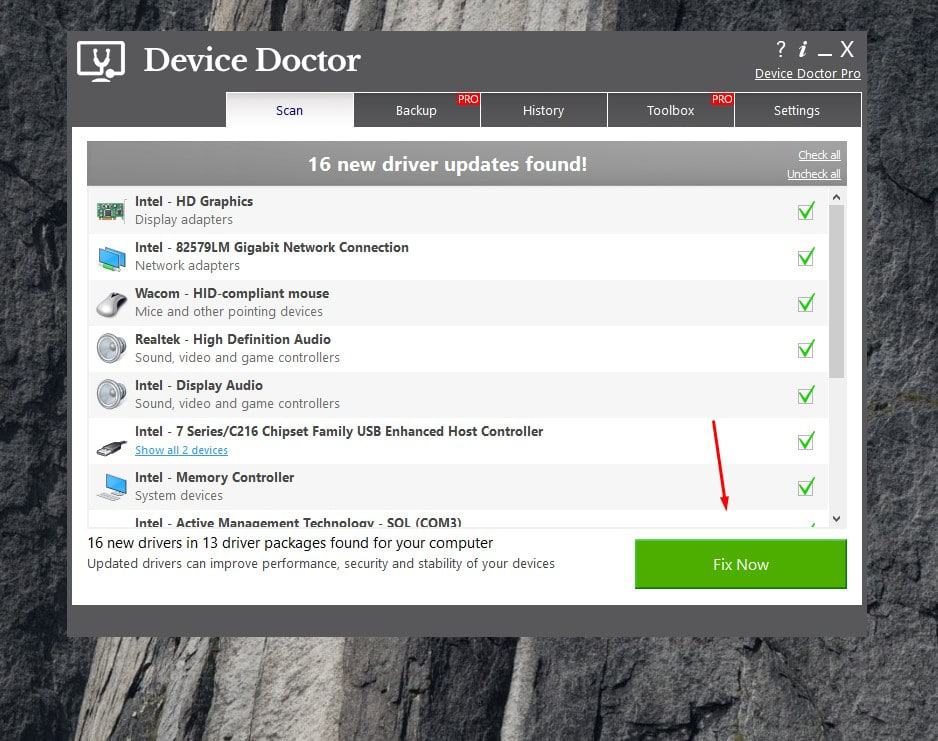Click the scrollbar down arrow
This screenshot has width=938, height=741.
(836, 519)
